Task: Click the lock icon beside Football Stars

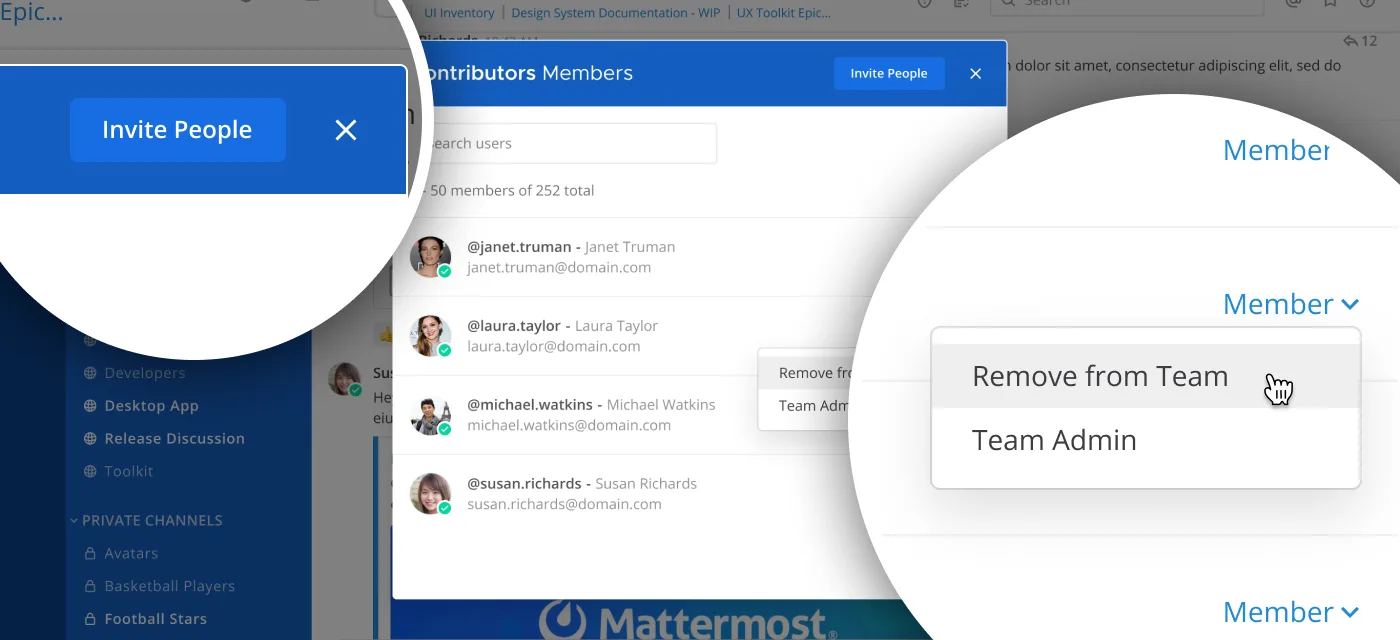Action: tap(90, 619)
